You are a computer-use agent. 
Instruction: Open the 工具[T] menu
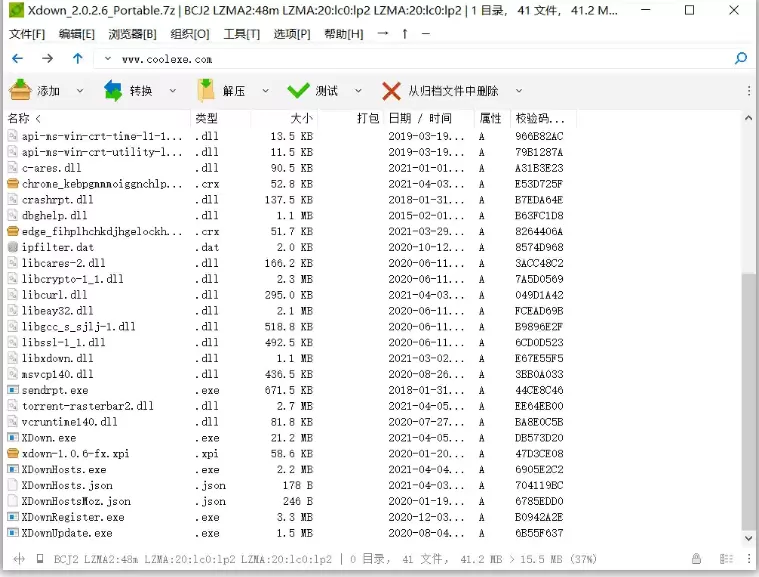[241, 34]
